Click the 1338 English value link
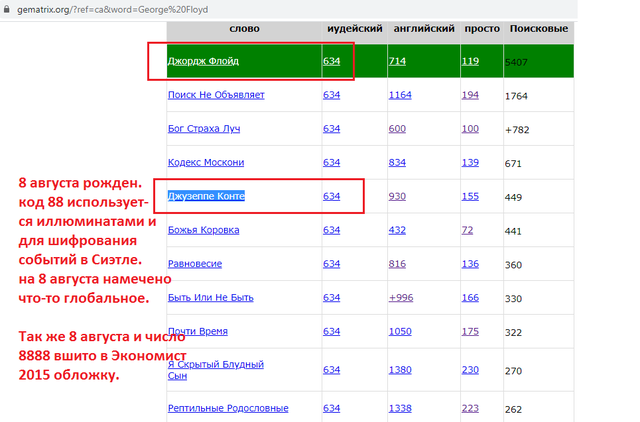This screenshot has width=640, height=422. click(400, 408)
